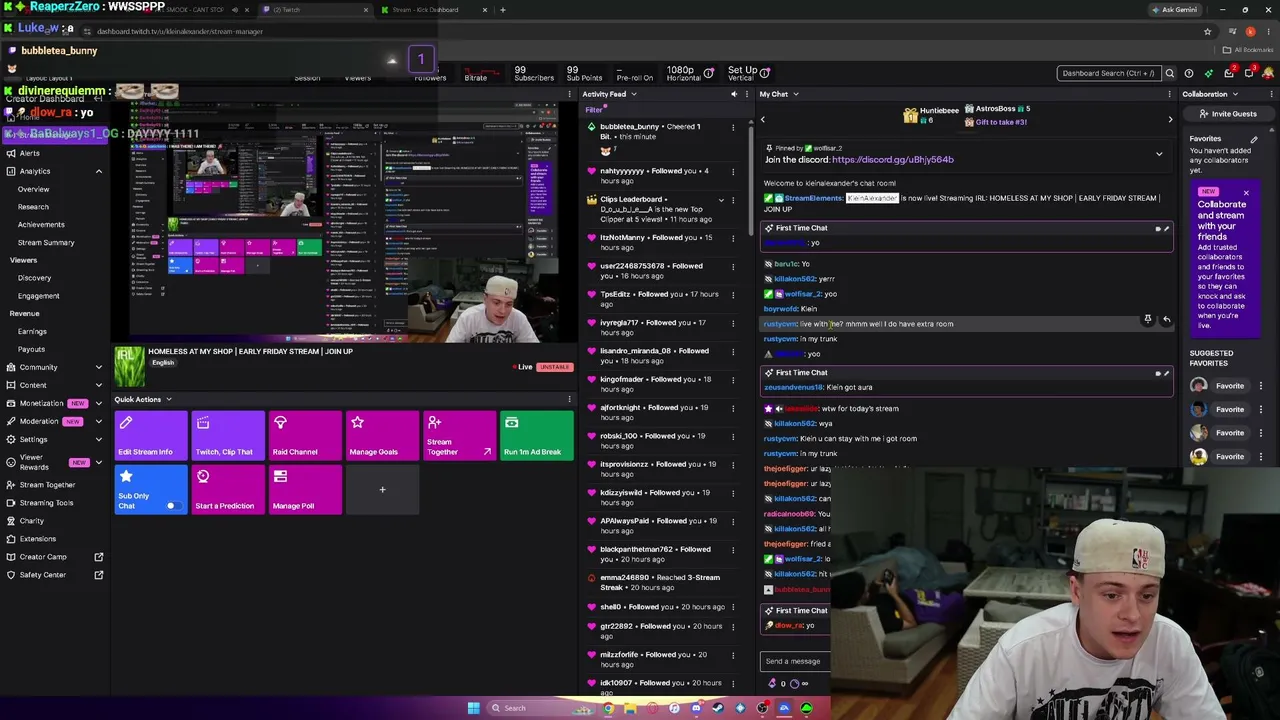Collapse the Analytics sidebar section

coord(98,171)
